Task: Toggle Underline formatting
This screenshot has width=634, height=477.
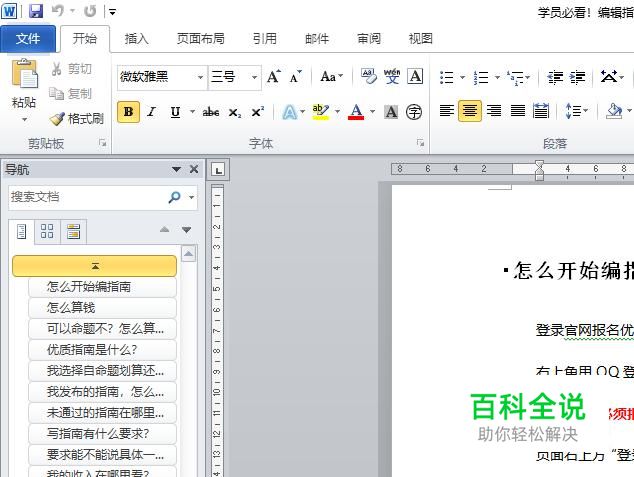Action: click(x=175, y=112)
